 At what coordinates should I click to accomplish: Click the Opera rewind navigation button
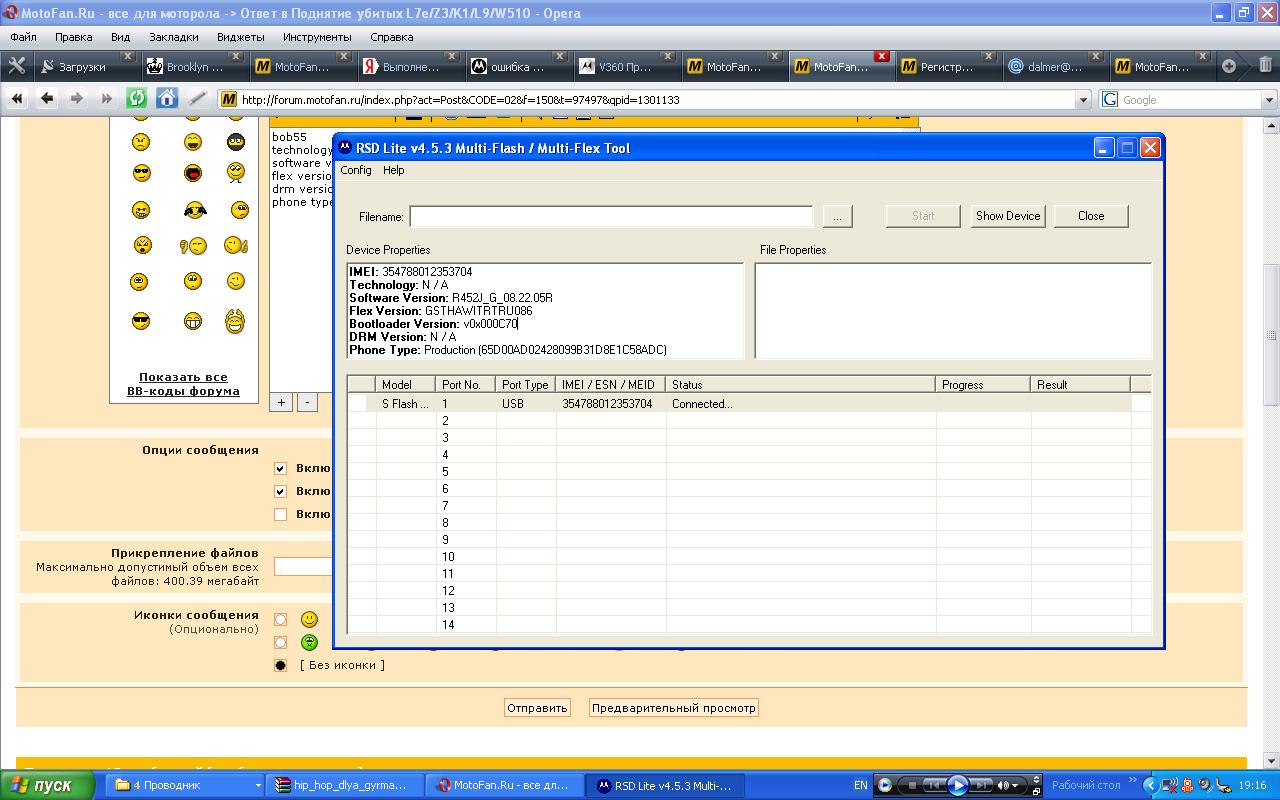tap(17, 98)
